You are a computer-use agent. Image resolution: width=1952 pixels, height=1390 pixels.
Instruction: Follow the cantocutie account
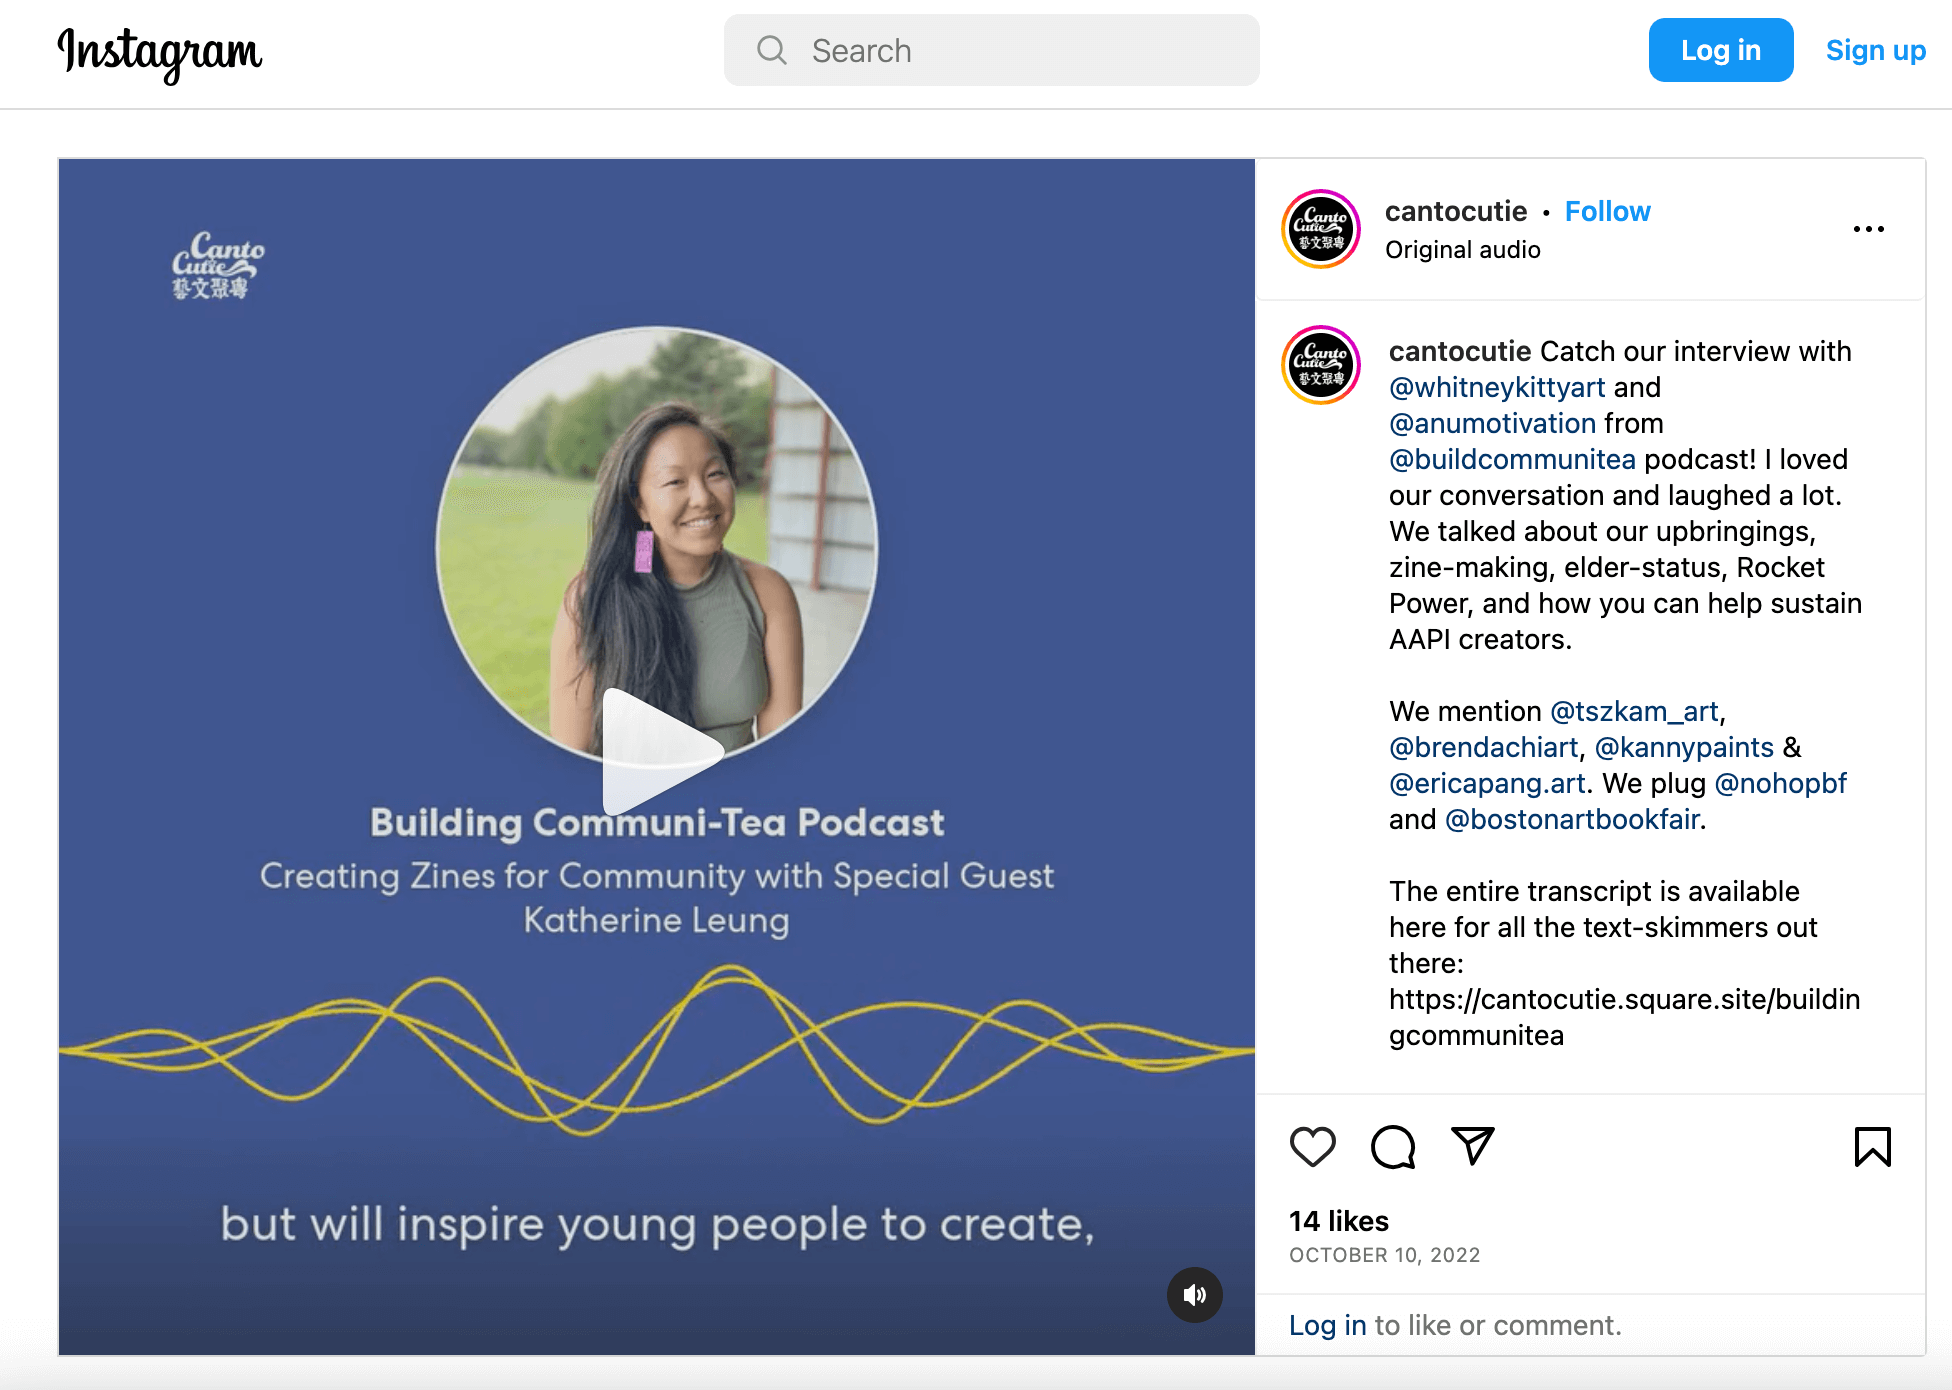coord(1607,211)
